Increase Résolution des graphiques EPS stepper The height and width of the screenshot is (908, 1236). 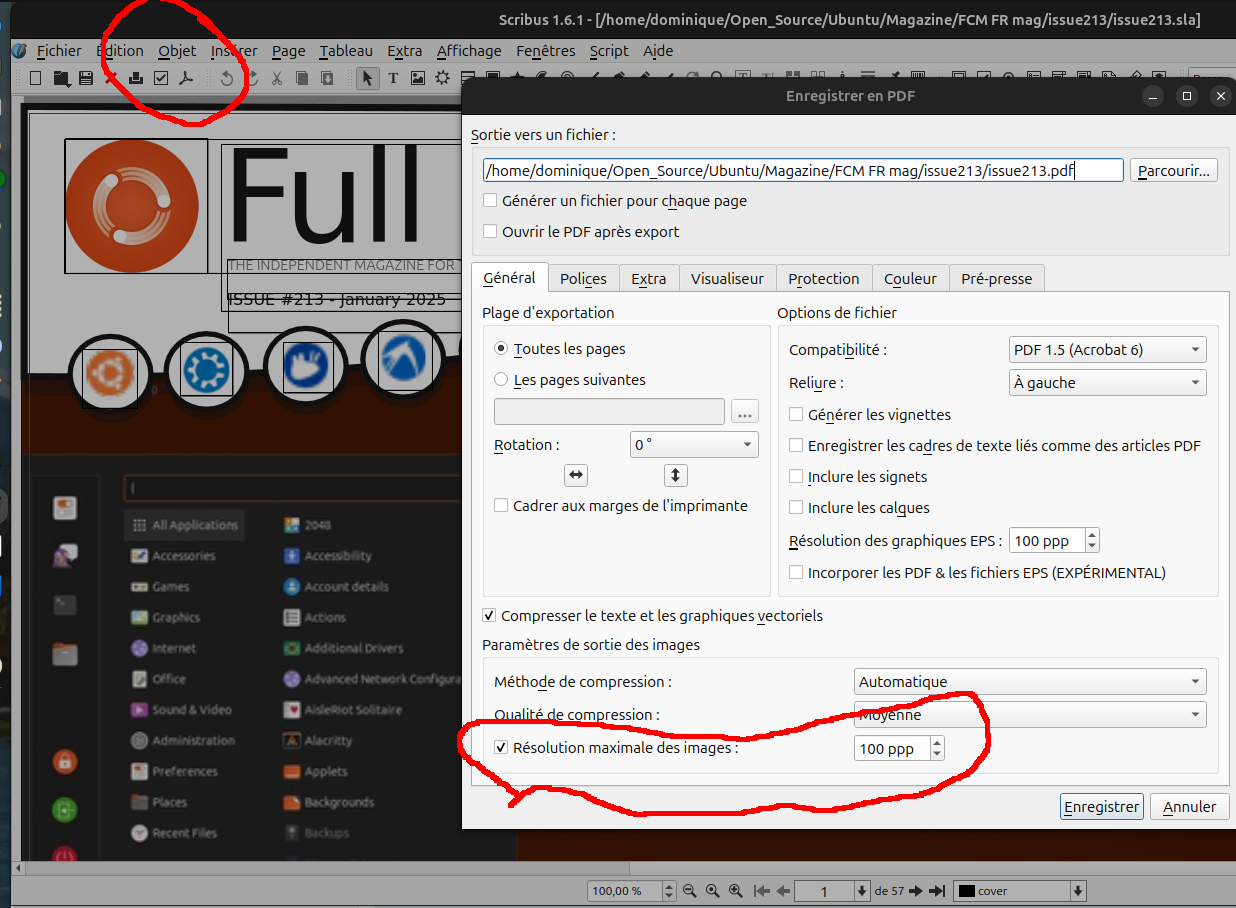1092,534
